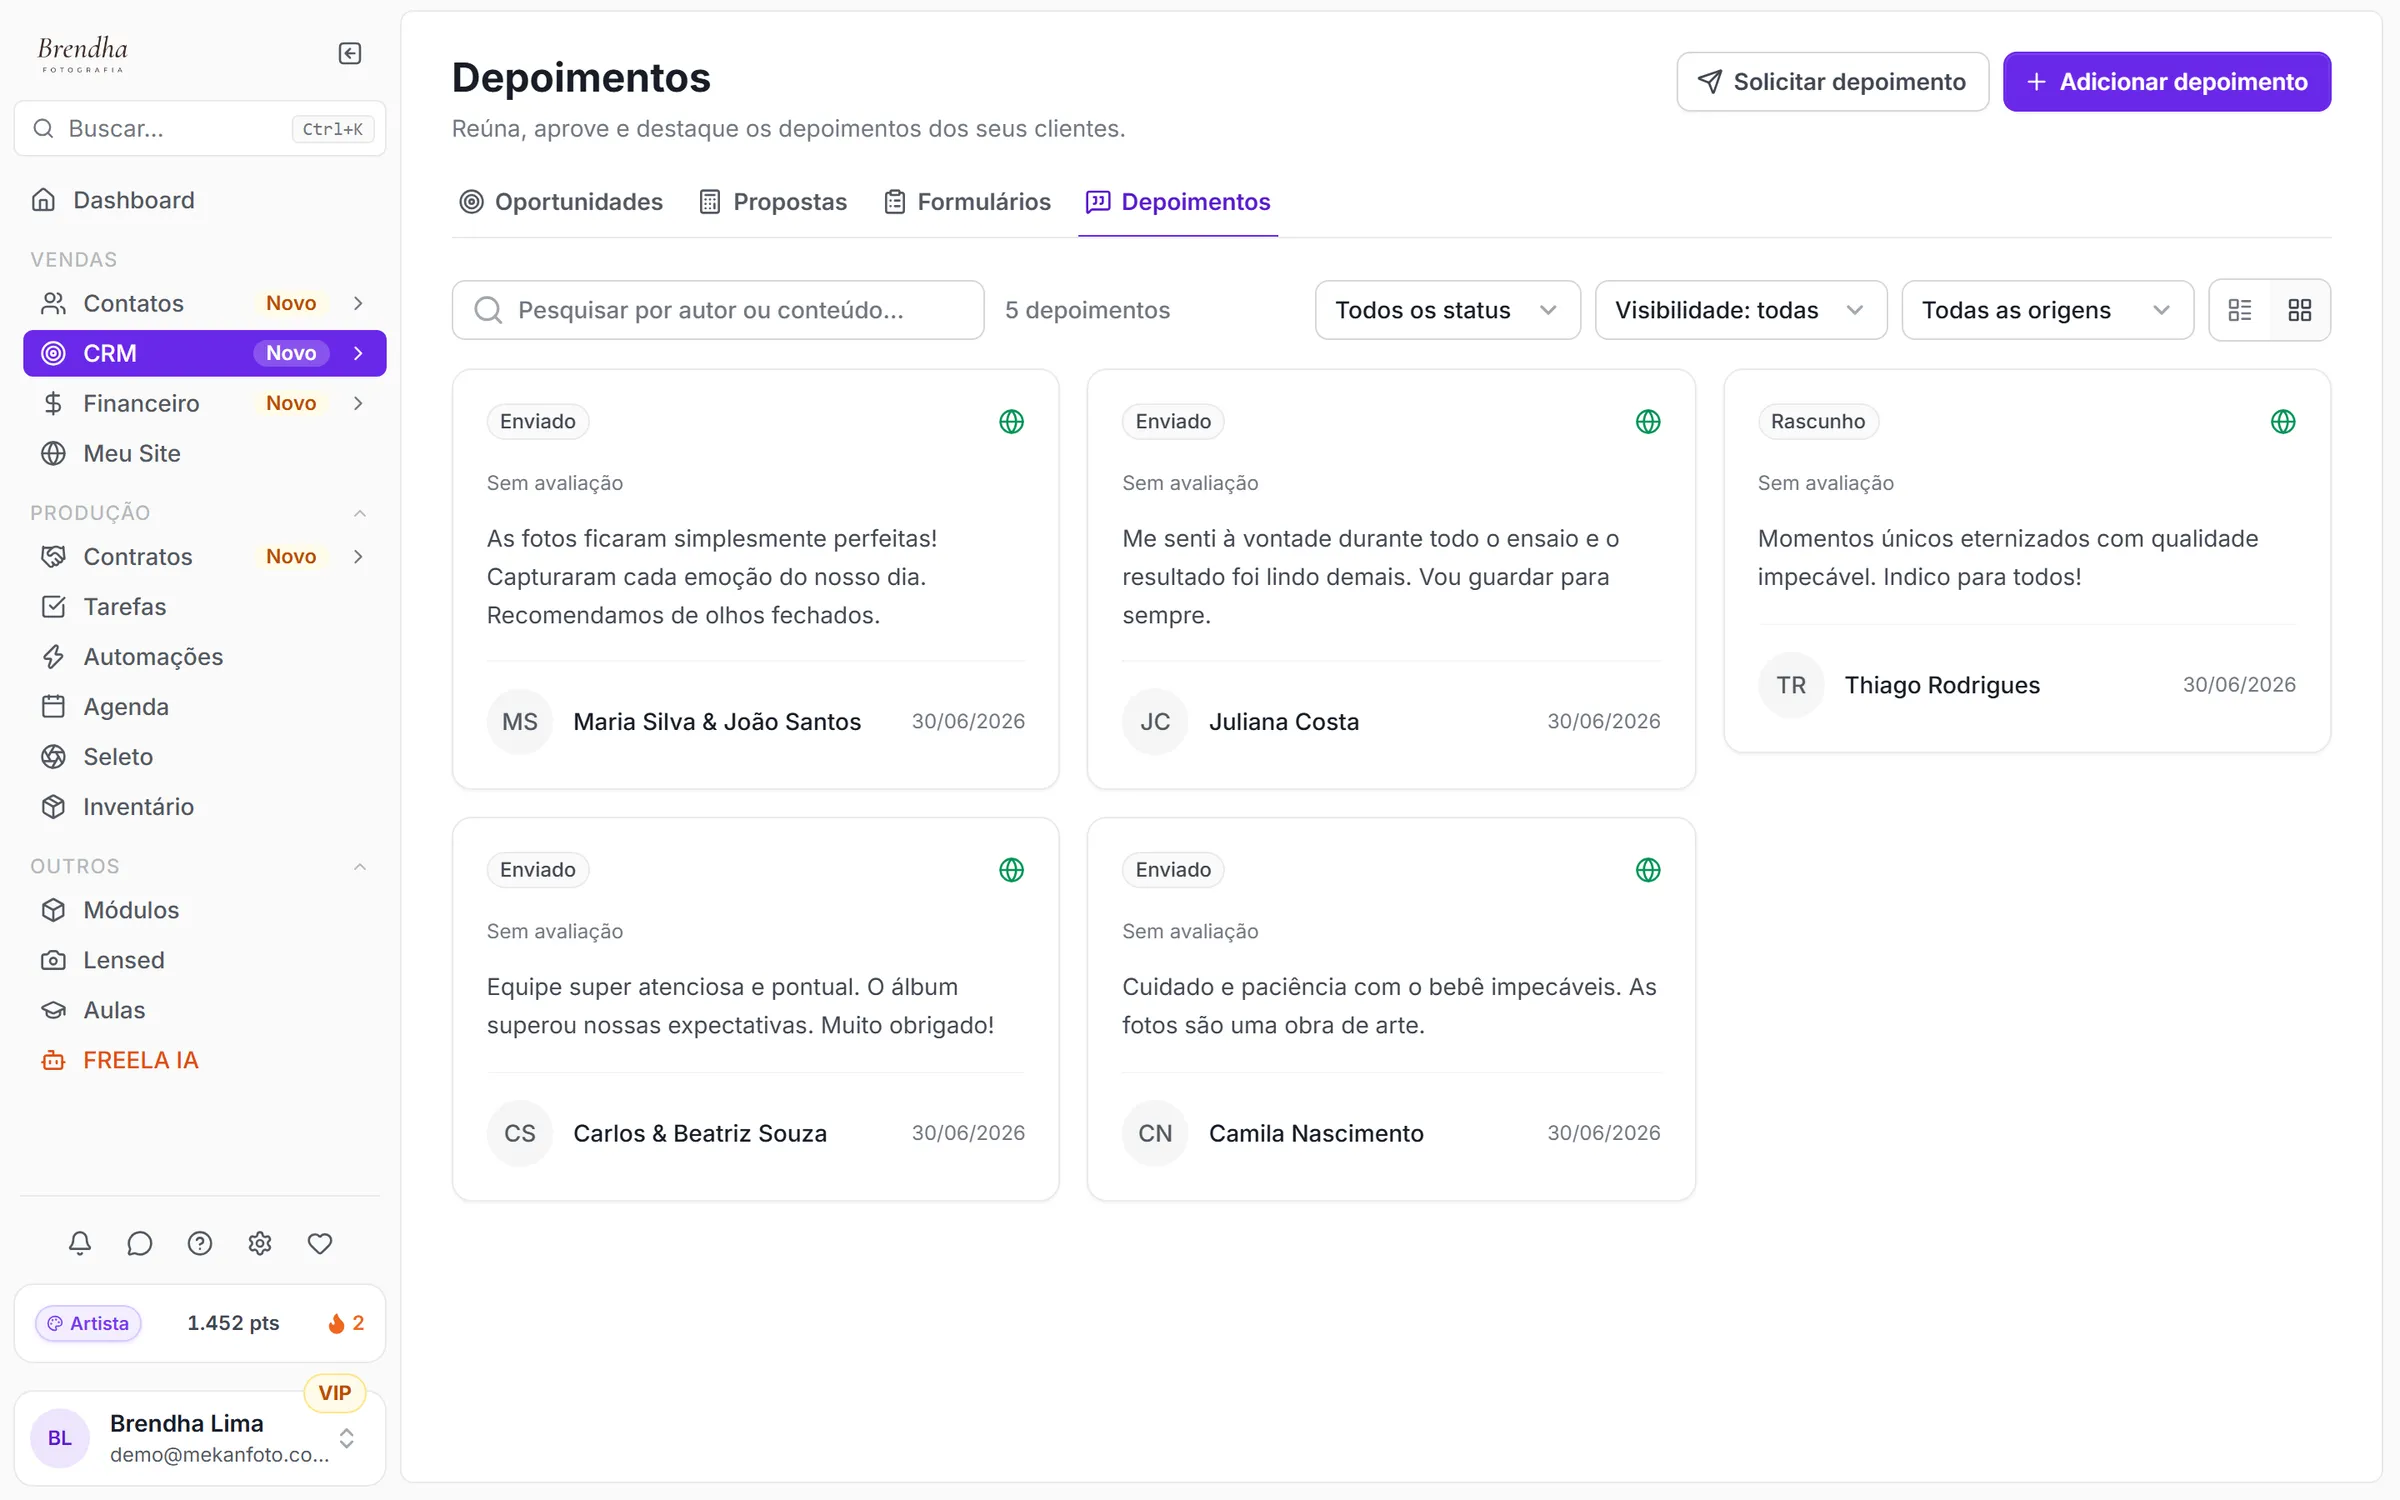Open the Visibilidade: todas dropdown

pyautogui.click(x=1740, y=310)
